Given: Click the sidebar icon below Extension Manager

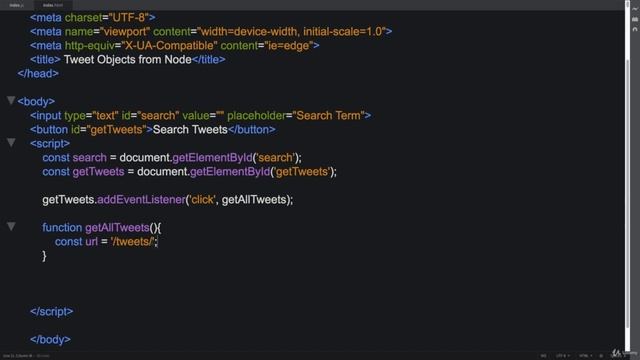Looking at the screenshot, I should coord(635,29).
